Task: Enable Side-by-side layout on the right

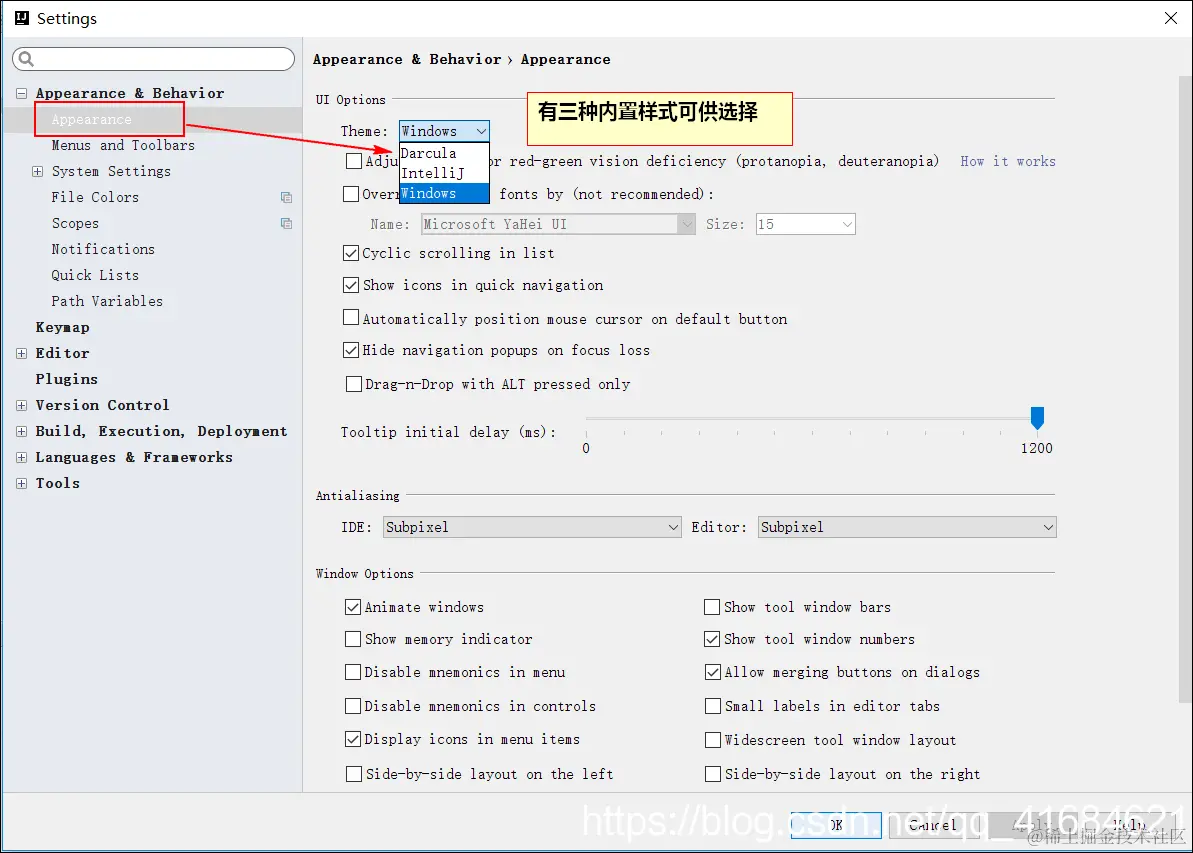Action: pos(713,774)
